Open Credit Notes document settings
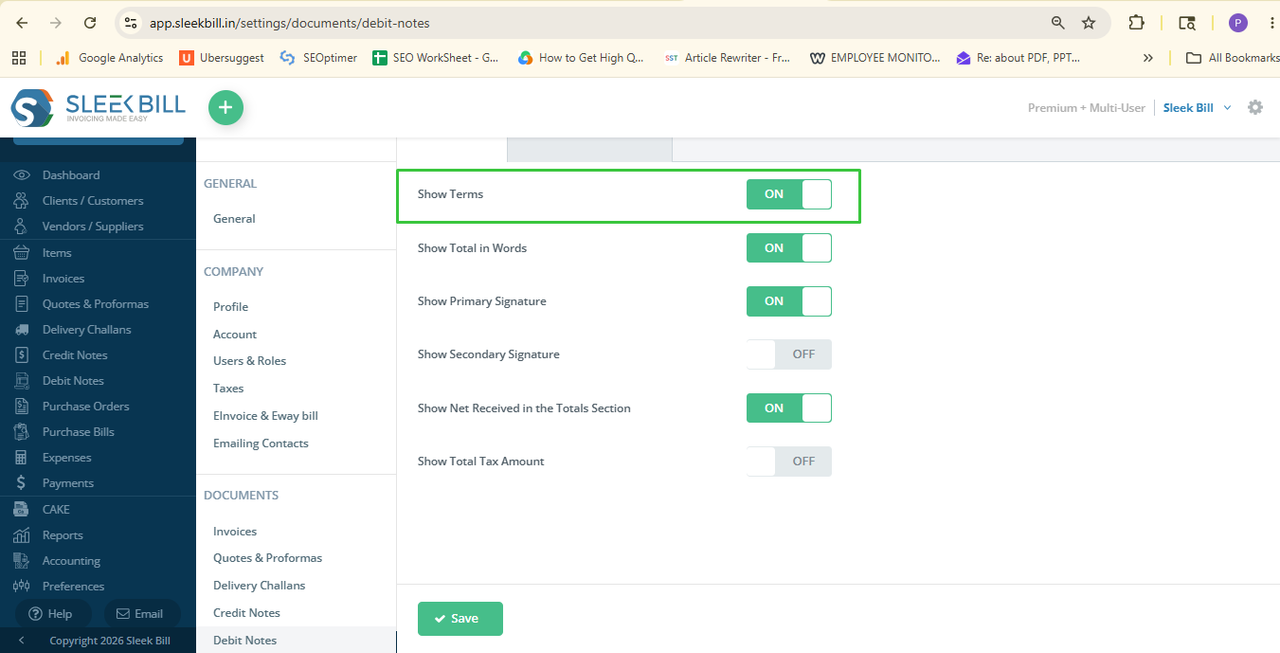This screenshot has height=653, width=1280. [246, 613]
